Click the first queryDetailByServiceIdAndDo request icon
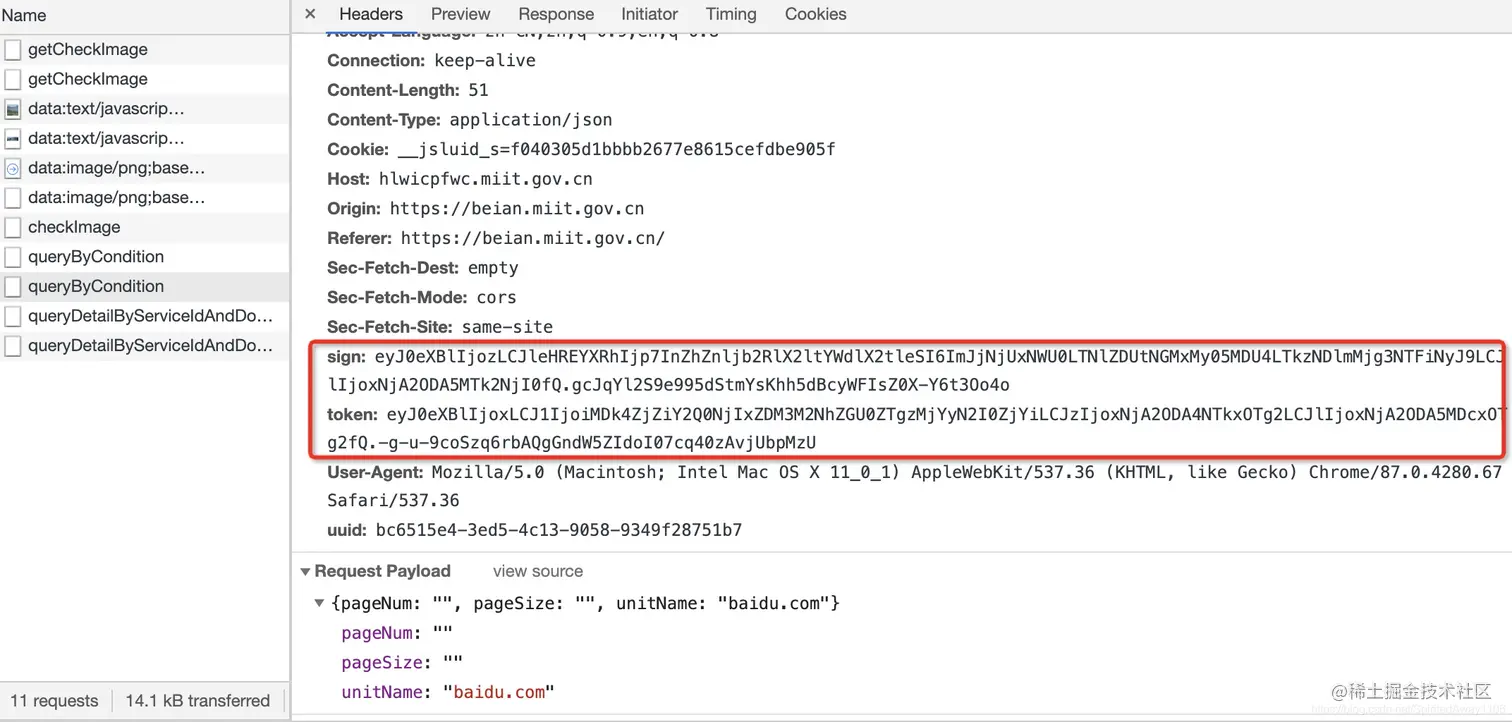The height and width of the screenshot is (722, 1512). click(x=13, y=316)
